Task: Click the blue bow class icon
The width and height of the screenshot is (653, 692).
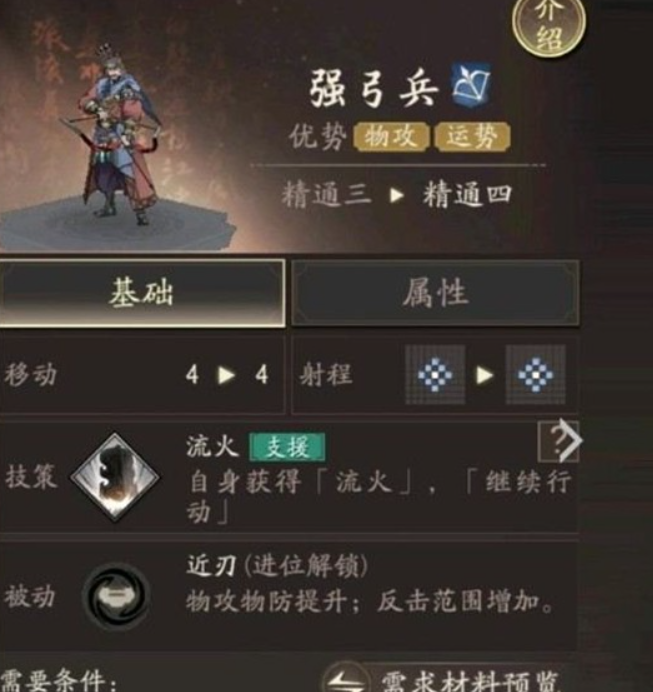Action: [471, 86]
